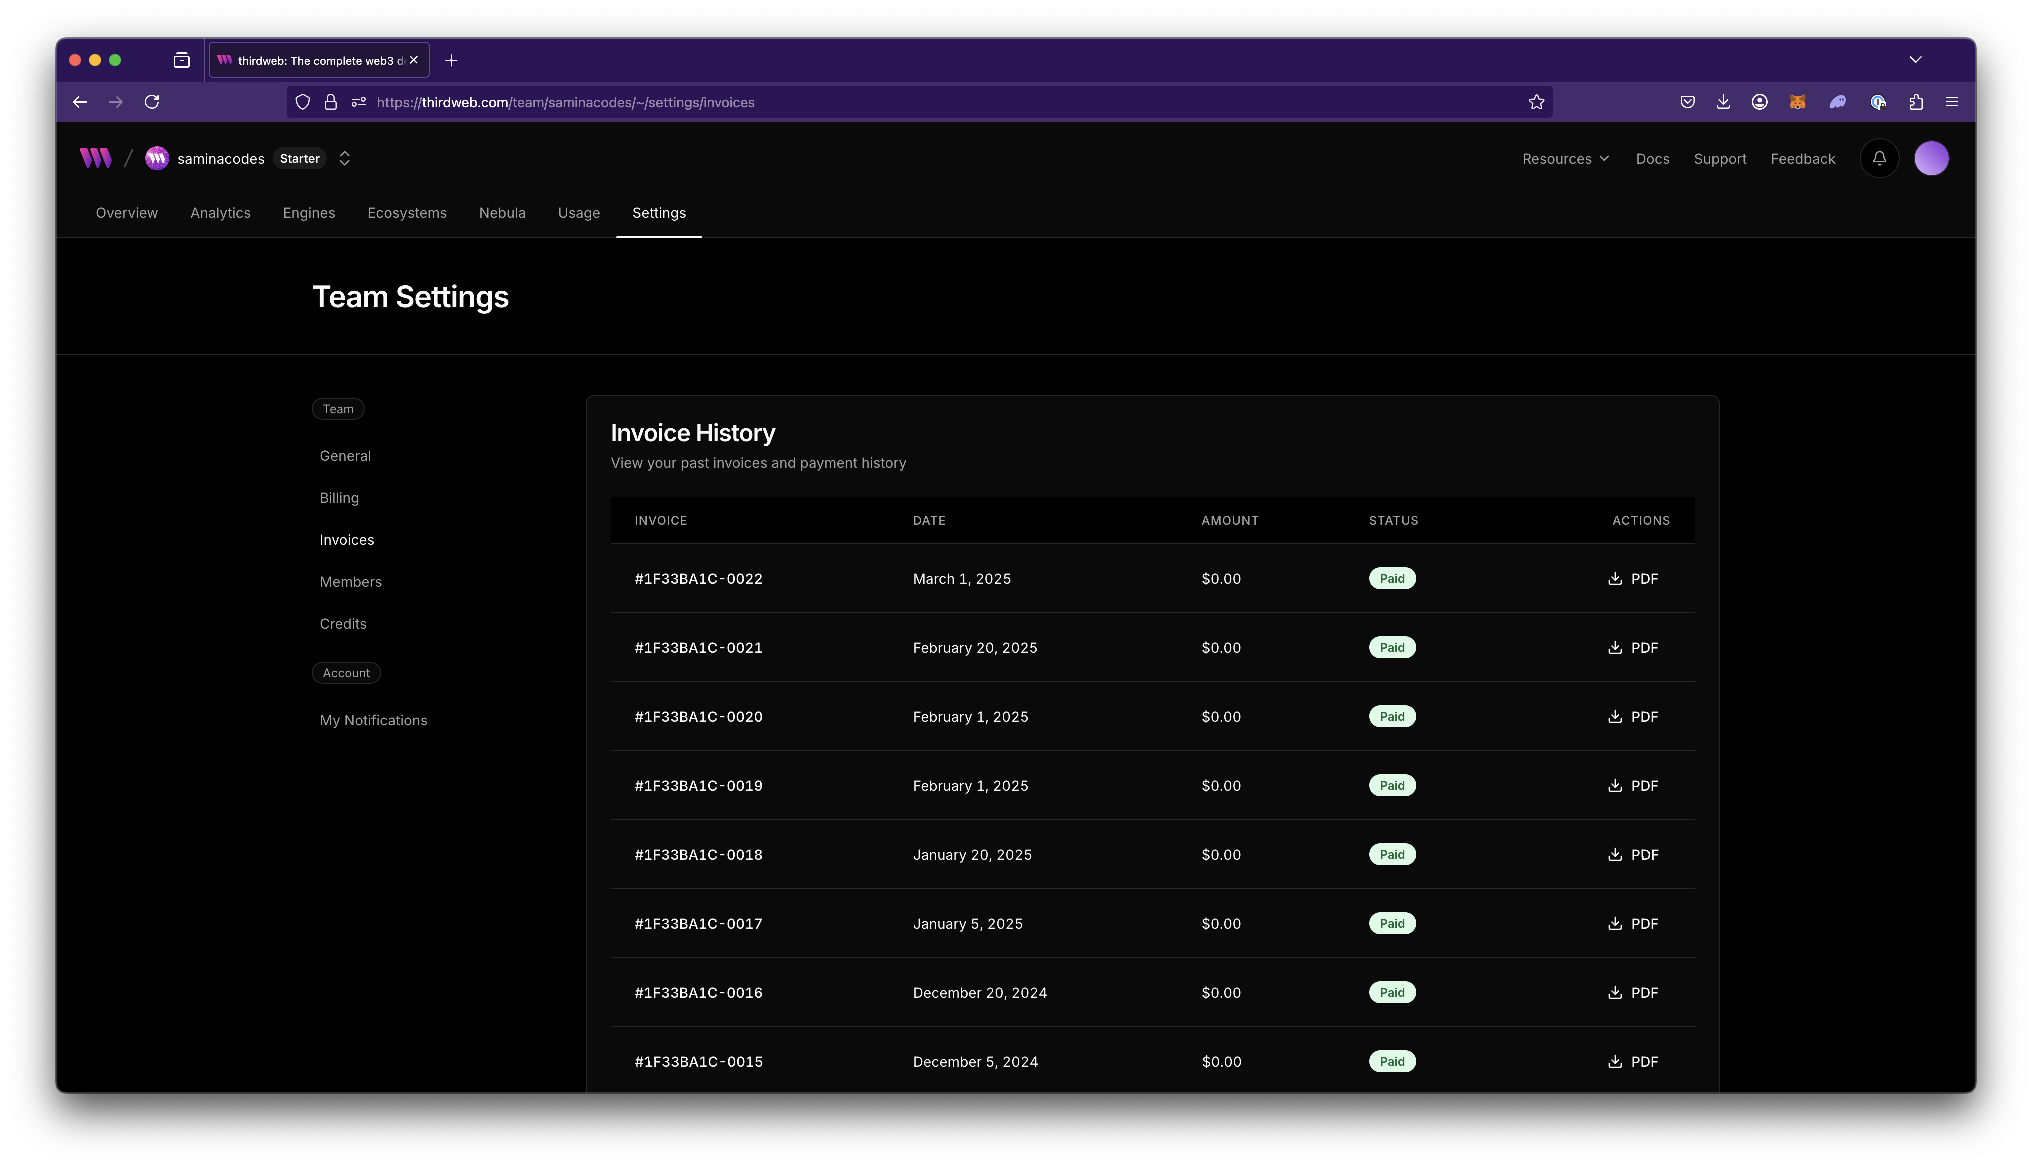Open the Resources dropdown menu
The height and width of the screenshot is (1167, 2032).
pos(1565,159)
